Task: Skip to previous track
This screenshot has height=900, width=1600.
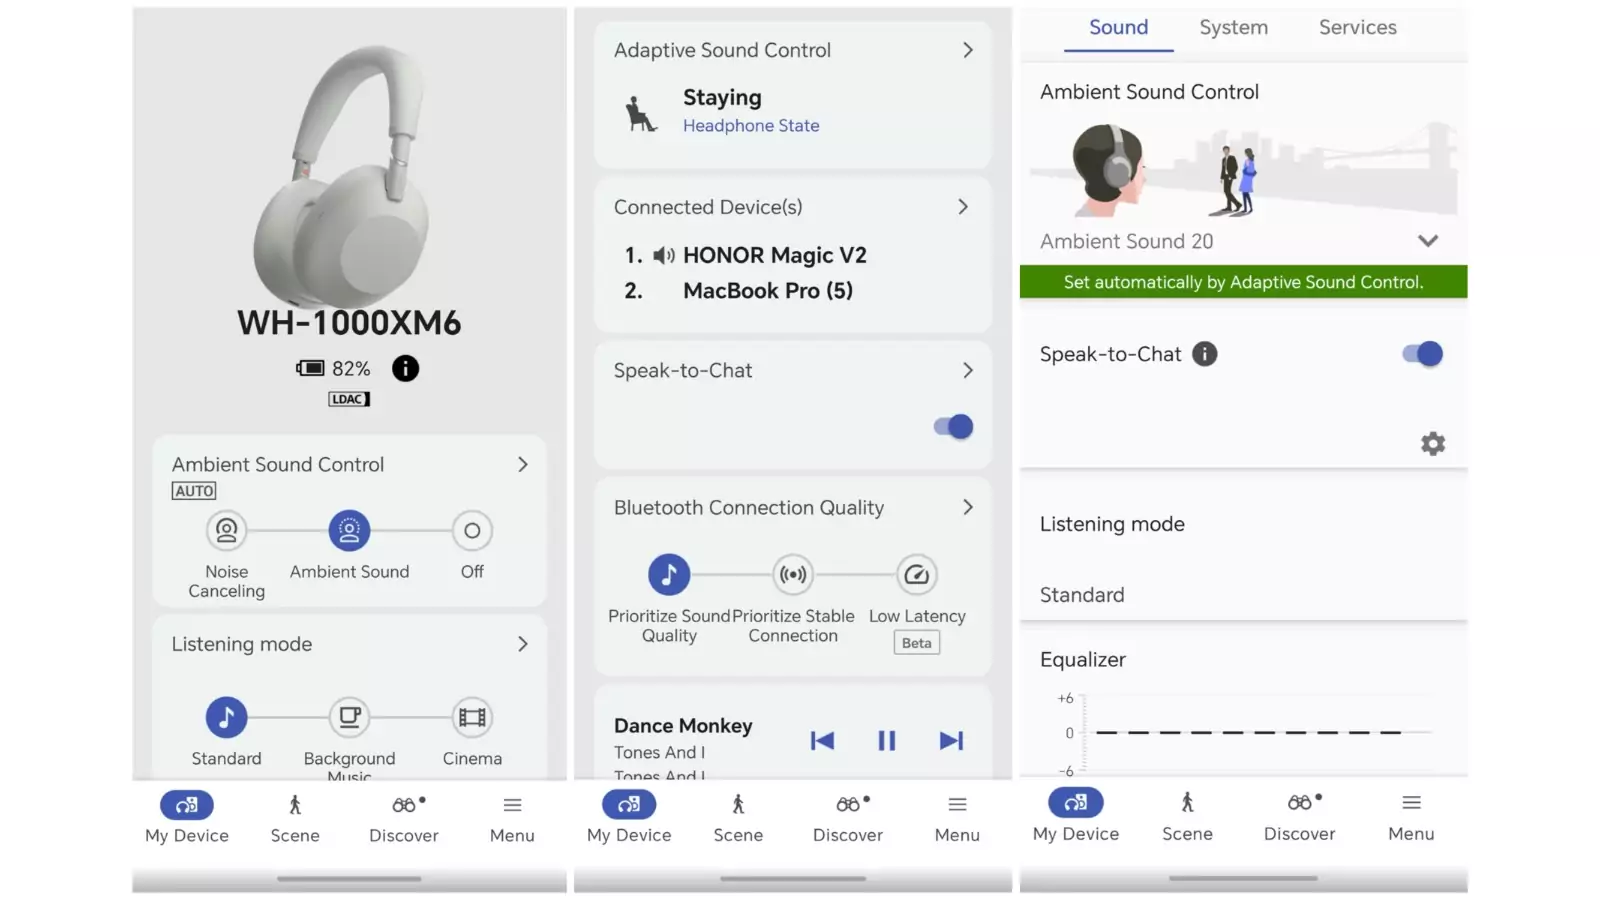Action: click(x=822, y=740)
